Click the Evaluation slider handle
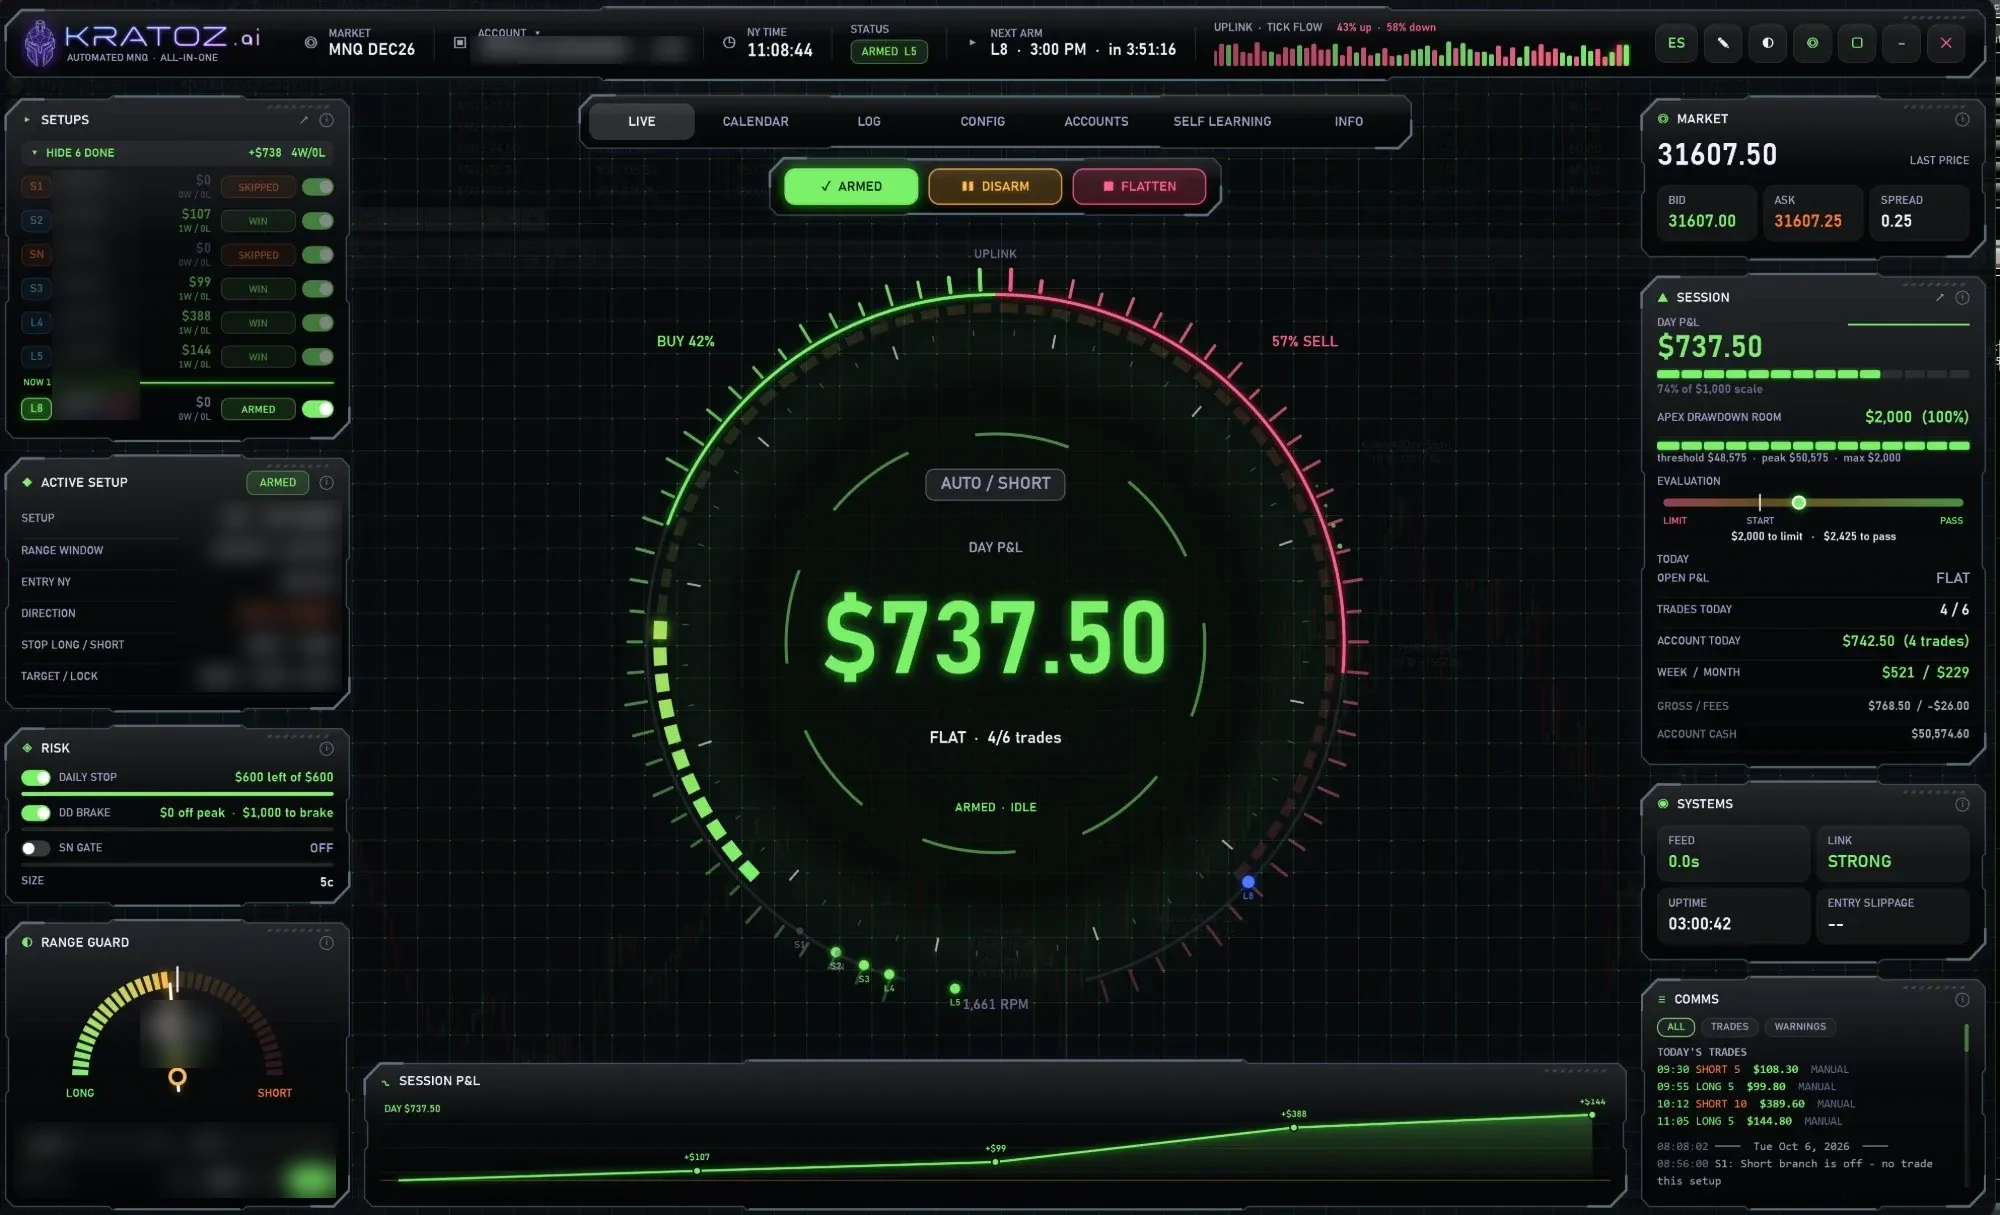Image resolution: width=2000 pixels, height=1215 pixels. coord(1798,503)
